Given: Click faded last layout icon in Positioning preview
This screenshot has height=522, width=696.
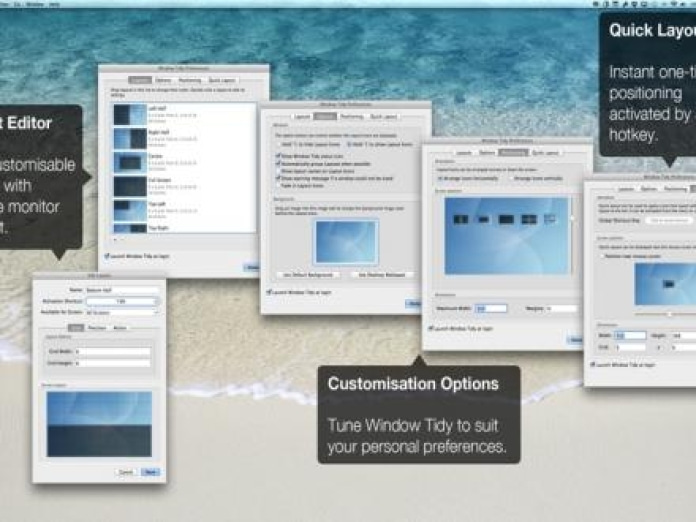Looking at the screenshot, I should 550,219.
